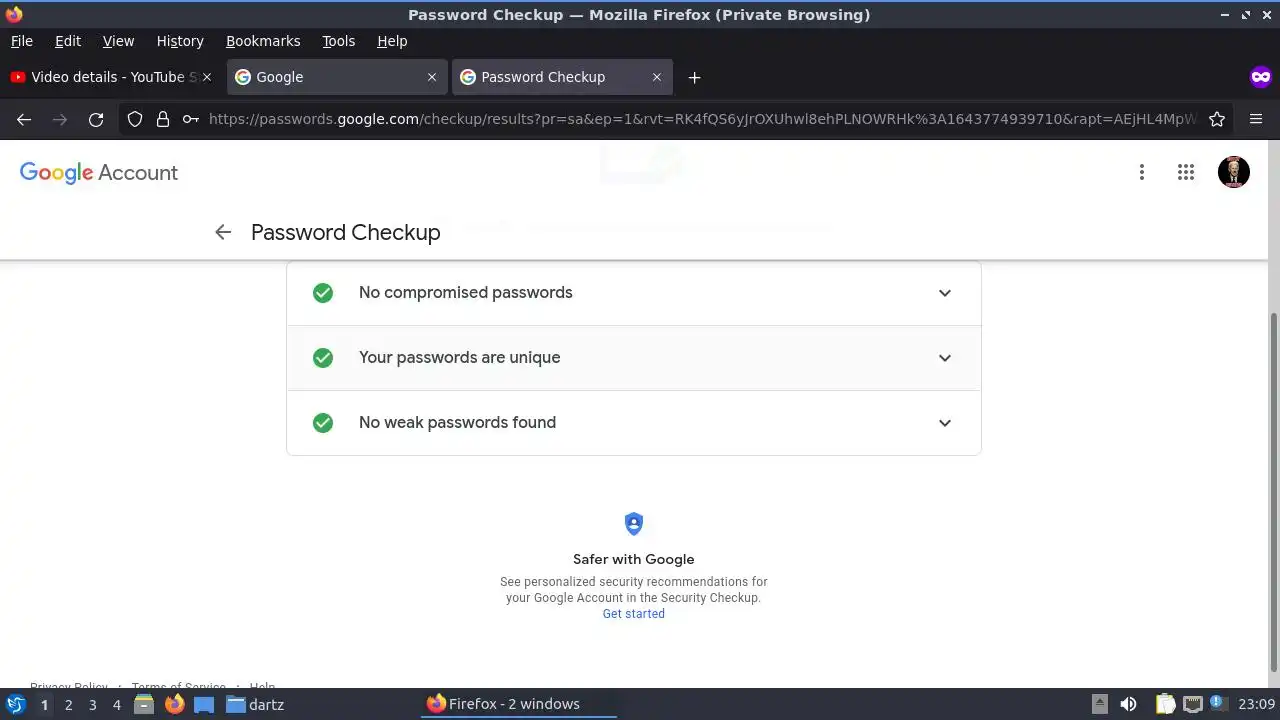Open the three-dot more options menu
Screen dimensions: 1280x720
[1141, 172]
